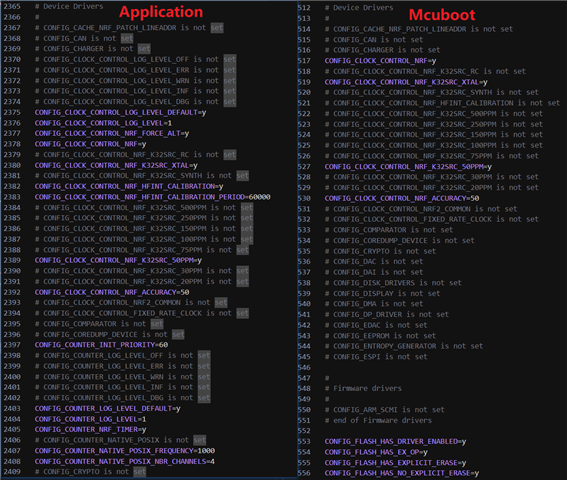Select CONFIG_FLASH_HAS_DRIVER_ENABLED=y line
567x480 pixels.
tap(395, 442)
